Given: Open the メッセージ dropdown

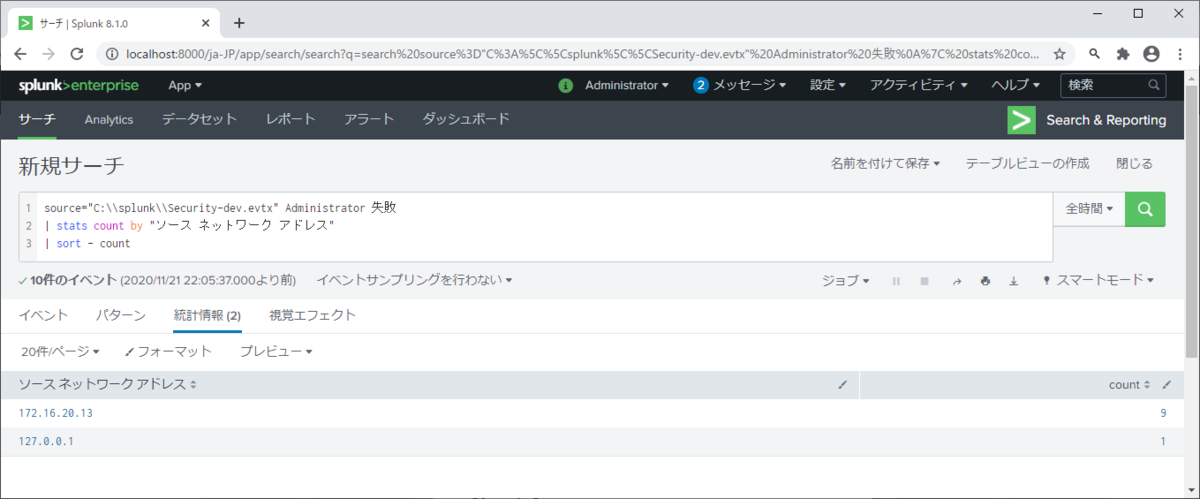Looking at the screenshot, I should tap(750, 86).
